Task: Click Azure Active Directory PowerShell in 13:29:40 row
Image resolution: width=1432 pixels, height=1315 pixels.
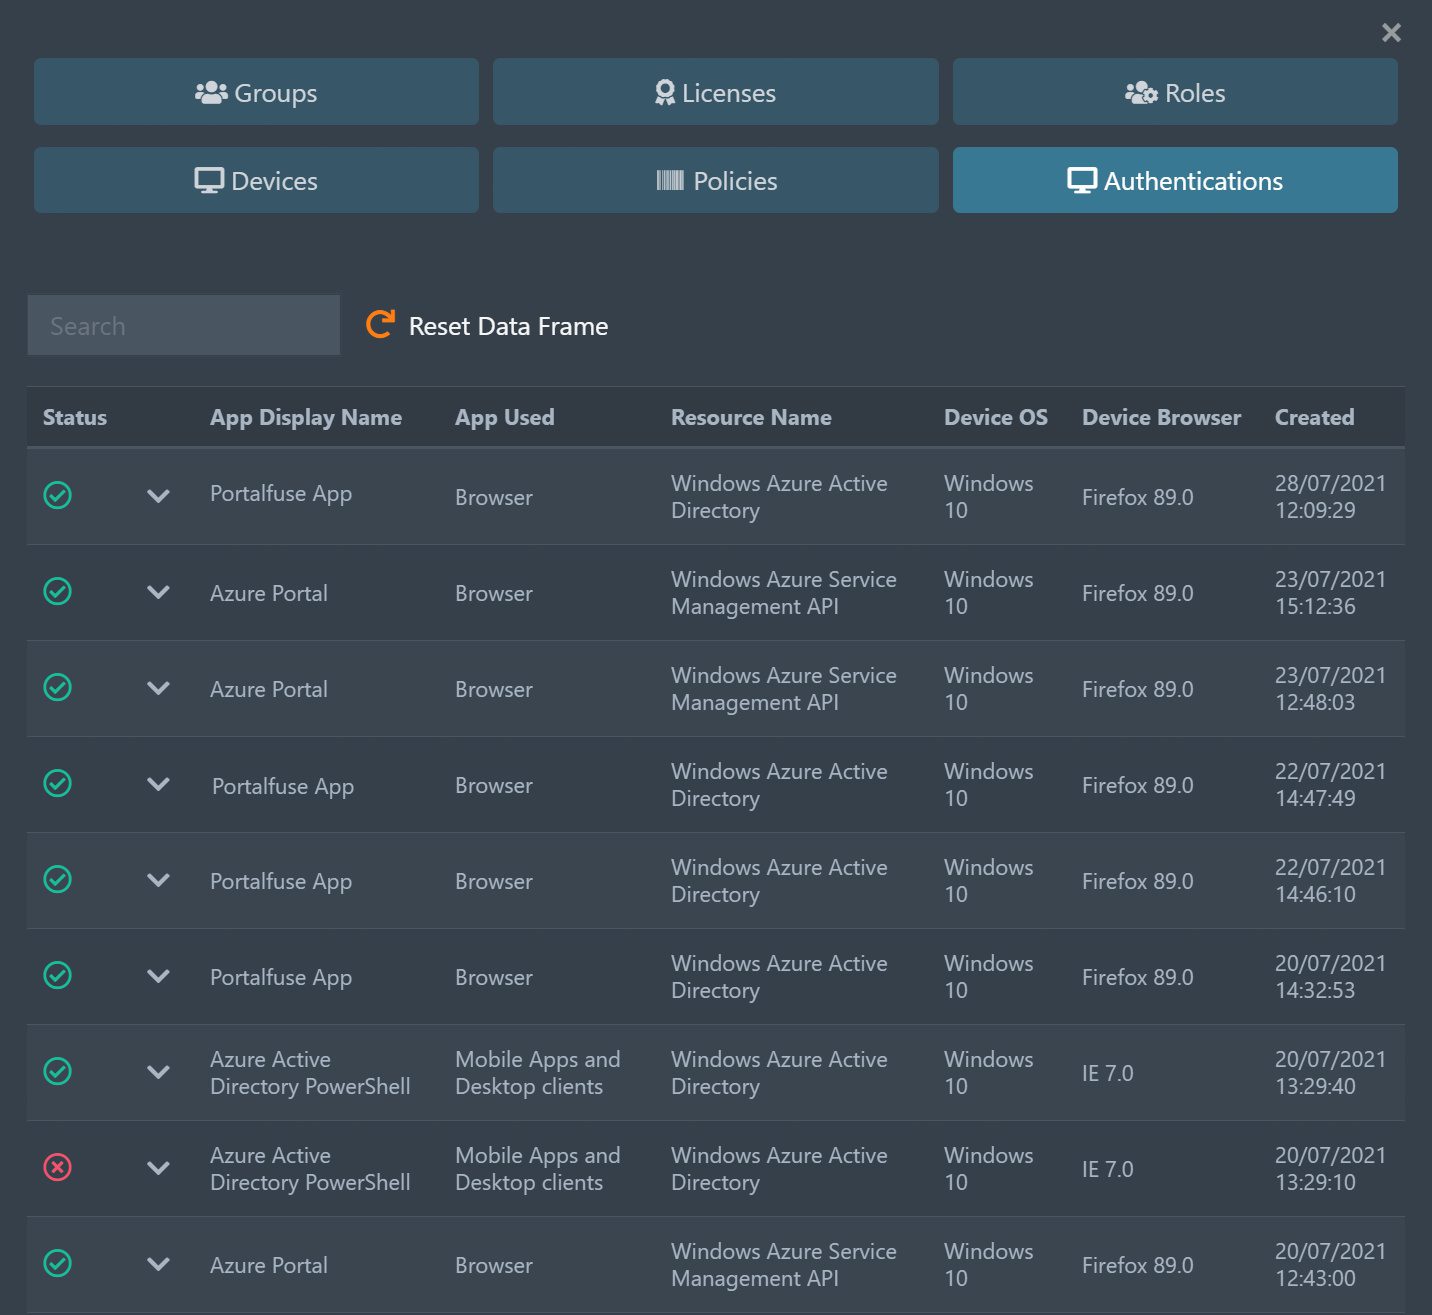Action: pos(310,1073)
